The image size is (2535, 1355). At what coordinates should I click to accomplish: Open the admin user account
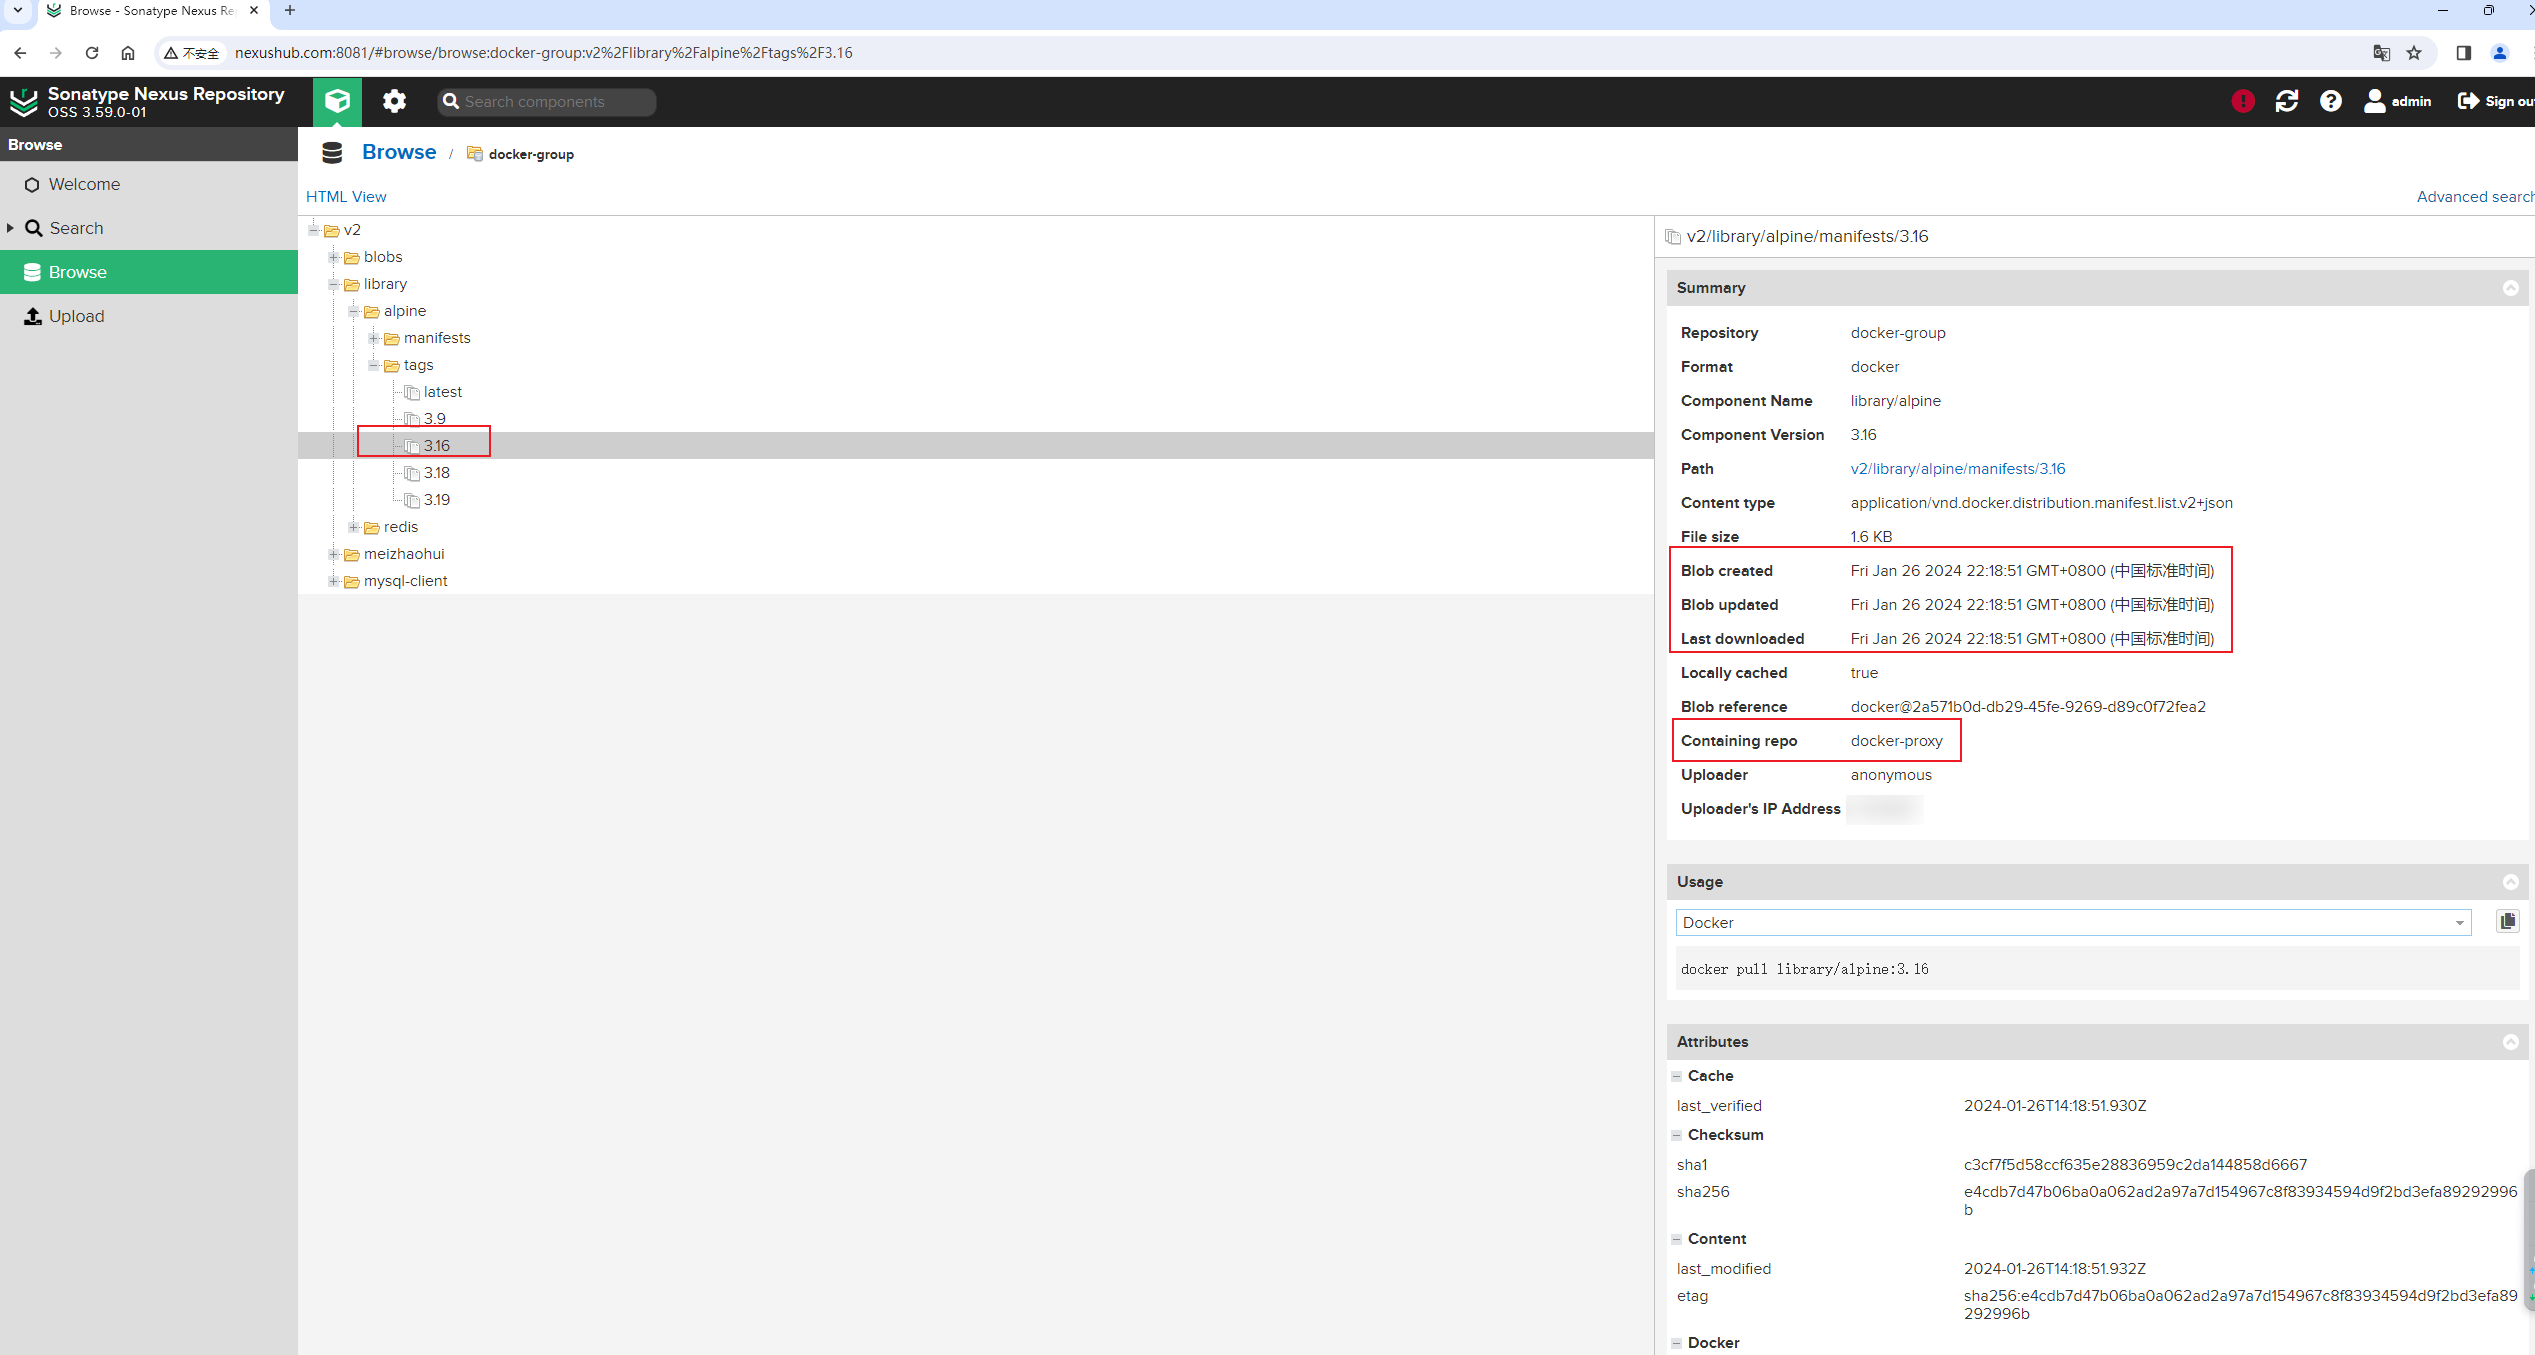2398,101
